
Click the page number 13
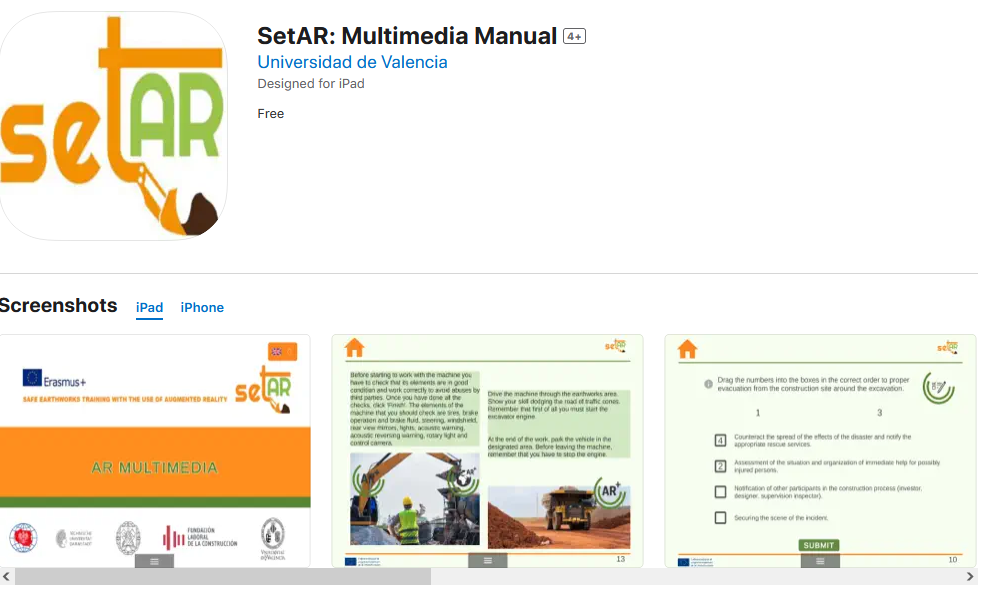click(621, 559)
